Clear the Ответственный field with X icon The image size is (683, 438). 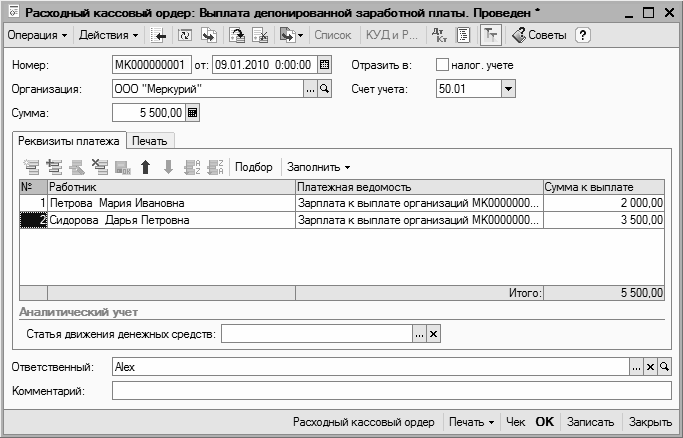(650, 368)
